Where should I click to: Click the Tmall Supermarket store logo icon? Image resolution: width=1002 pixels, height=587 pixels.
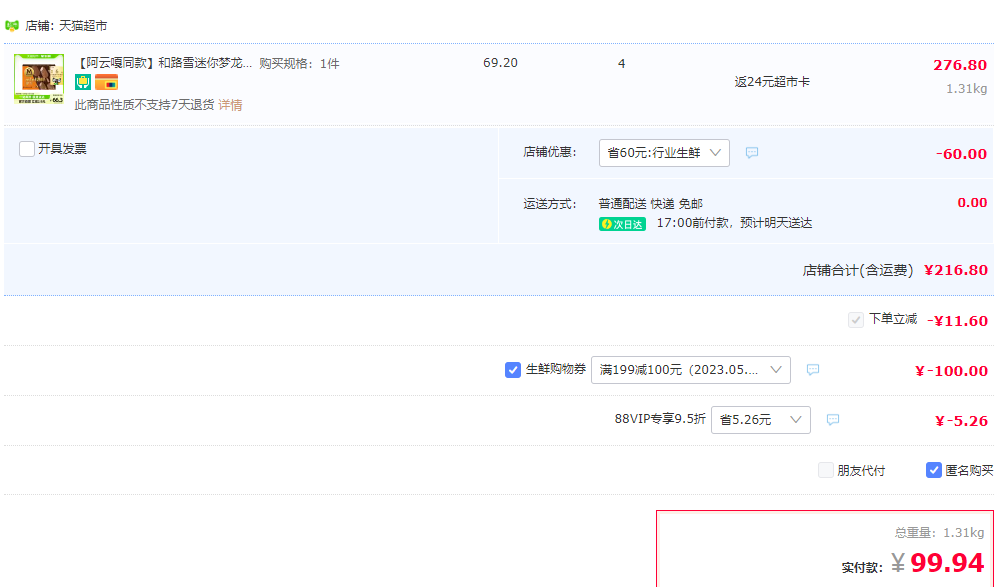(x=12, y=26)
